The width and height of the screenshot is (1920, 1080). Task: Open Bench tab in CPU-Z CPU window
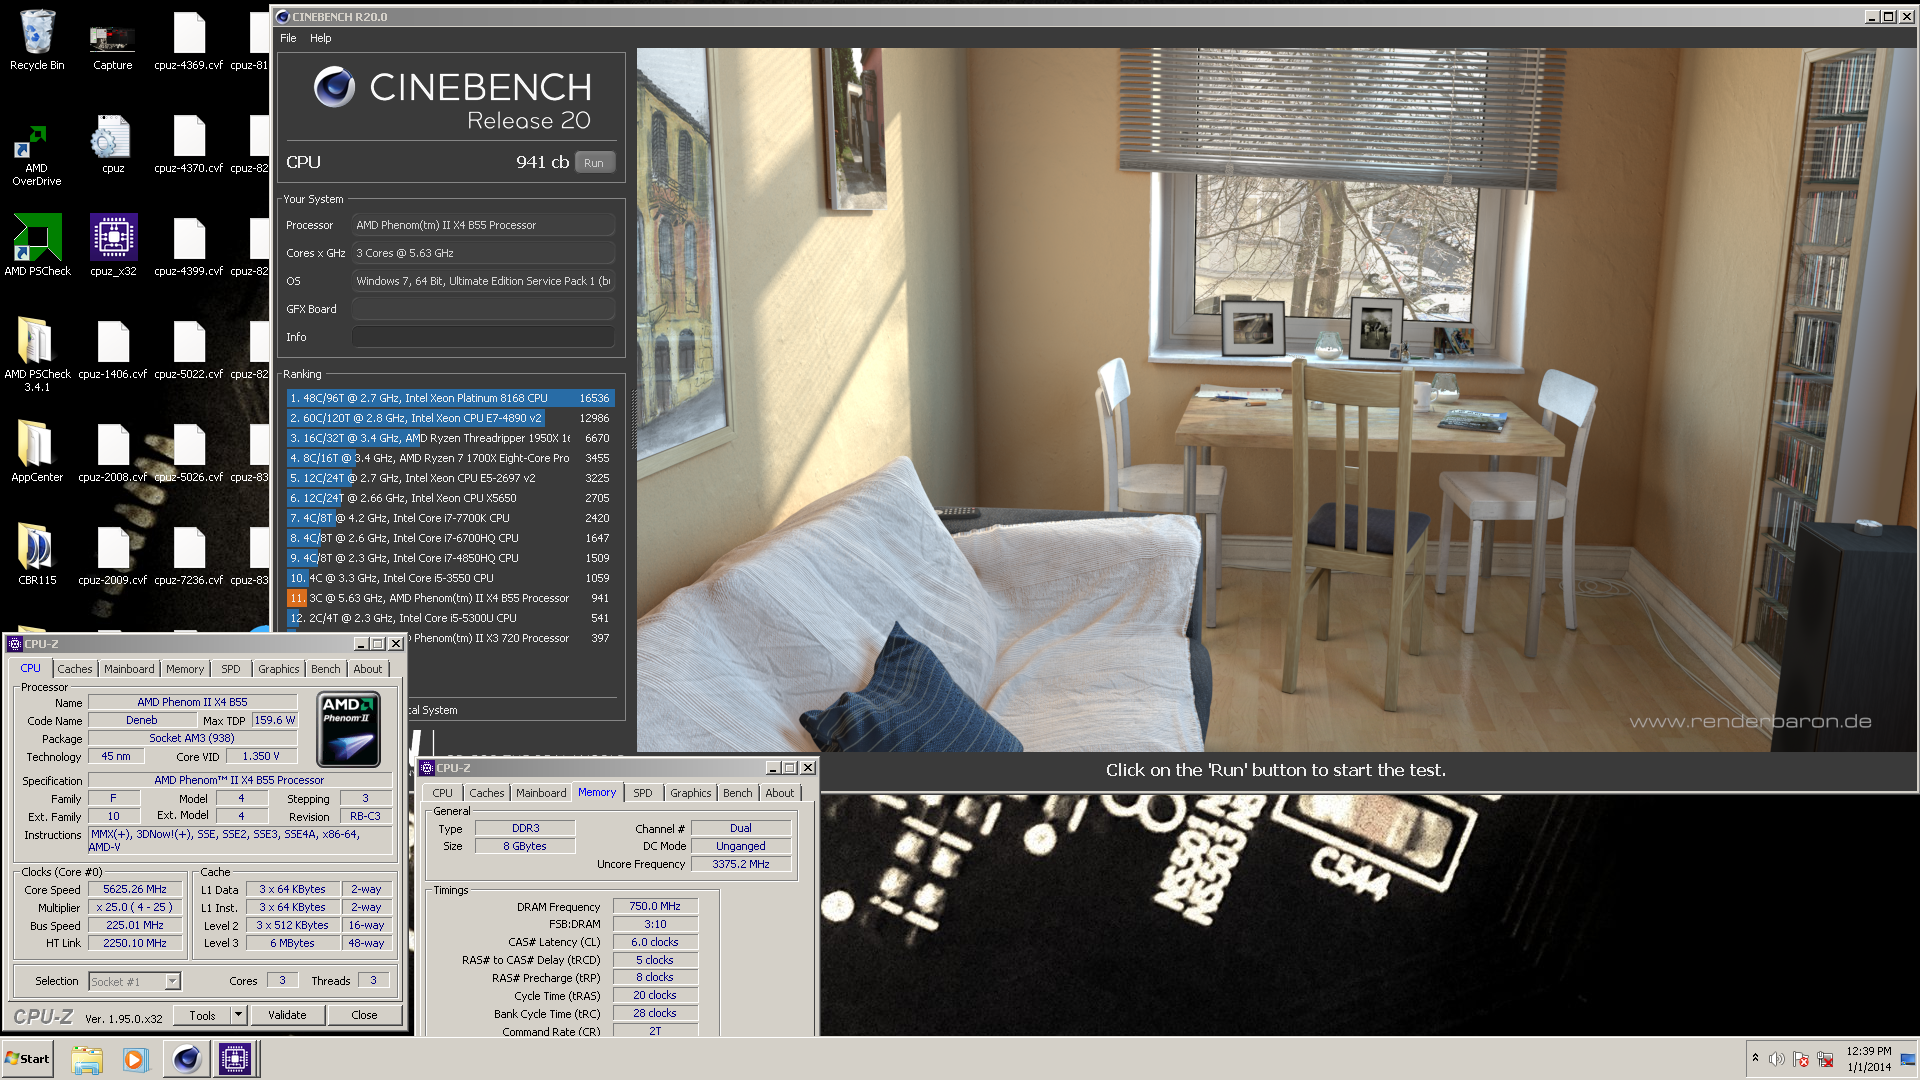coord(325,669)
